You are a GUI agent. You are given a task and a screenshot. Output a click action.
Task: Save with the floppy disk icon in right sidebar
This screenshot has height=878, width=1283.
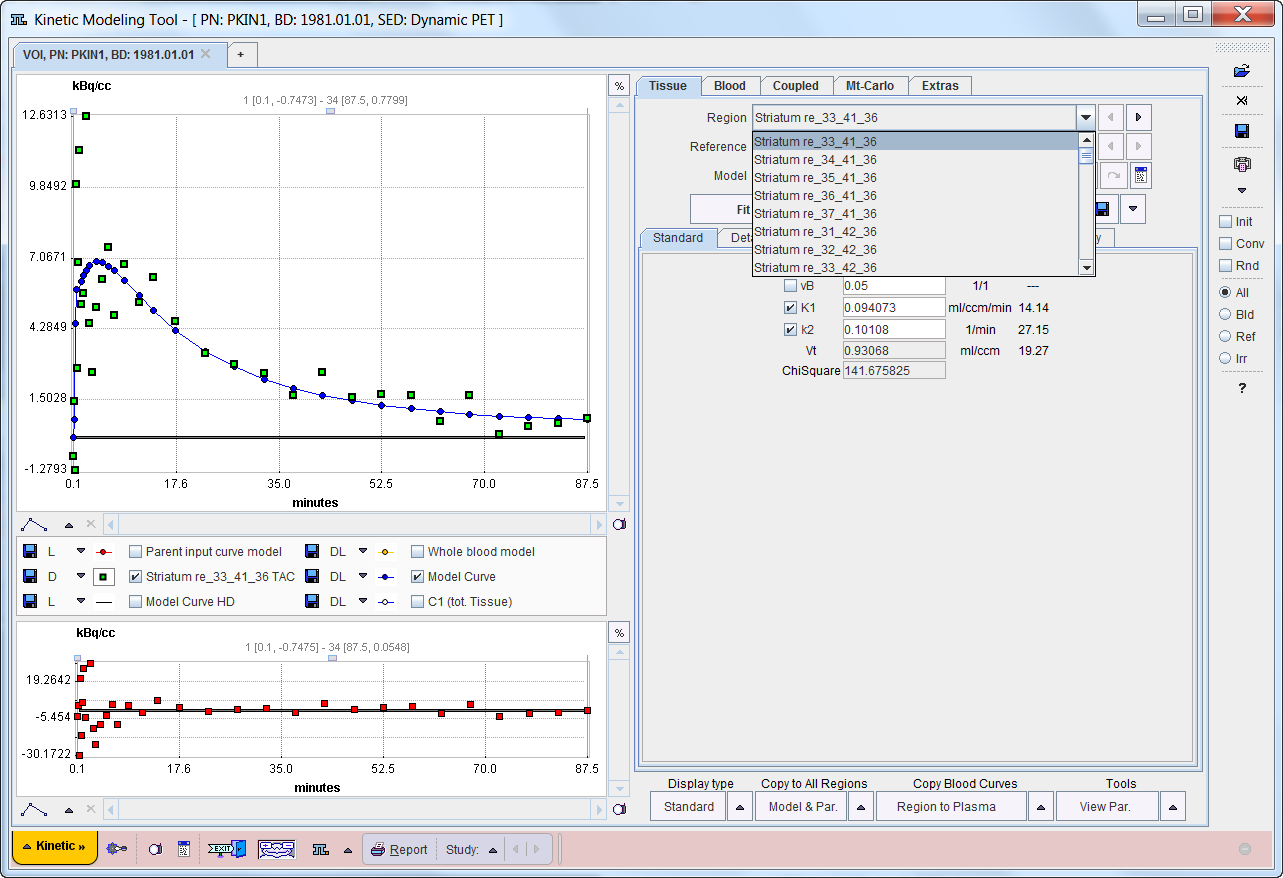(1242, 131)
